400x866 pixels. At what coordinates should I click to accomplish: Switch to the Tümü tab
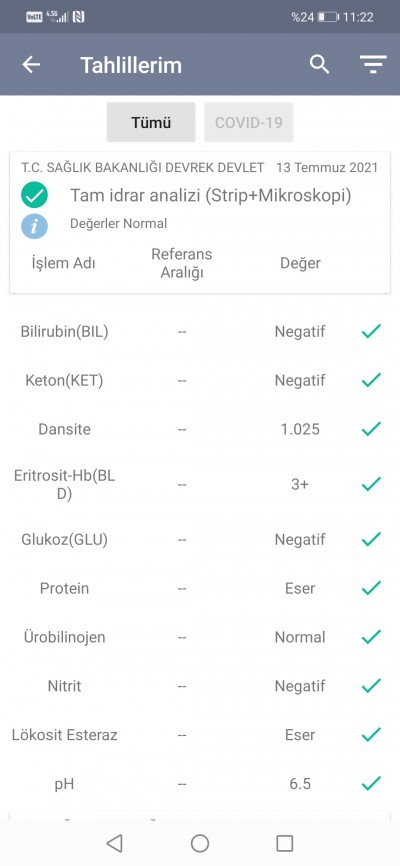(x=151, y=122)
